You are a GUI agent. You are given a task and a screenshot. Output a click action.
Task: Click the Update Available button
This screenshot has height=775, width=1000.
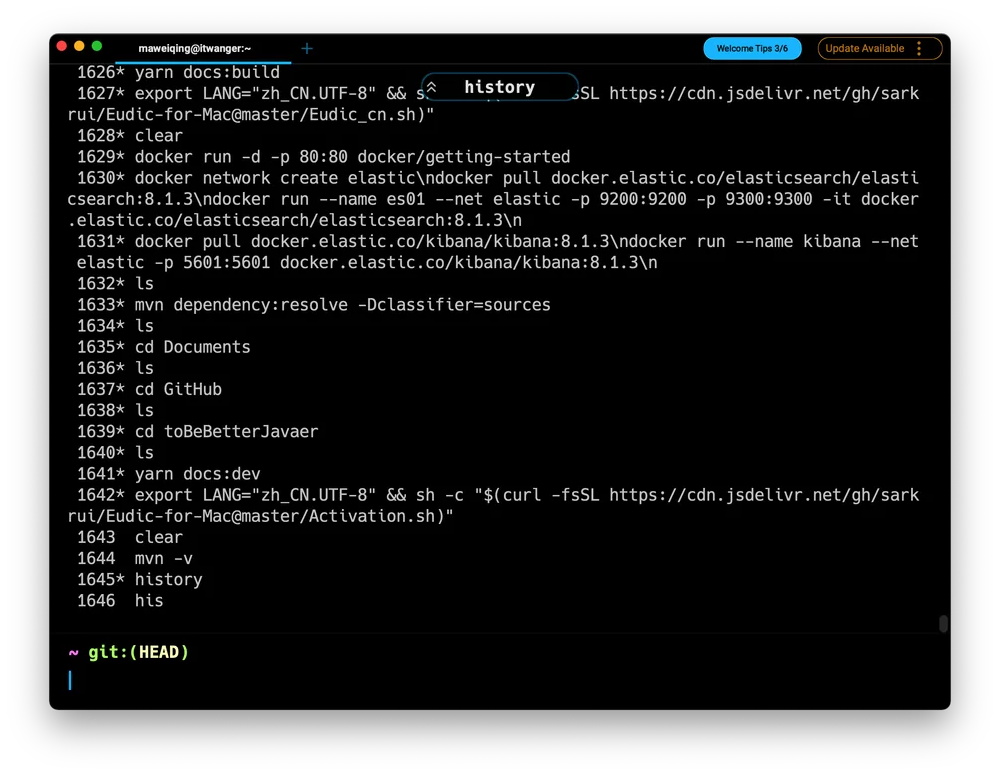[x=864, y=48]
